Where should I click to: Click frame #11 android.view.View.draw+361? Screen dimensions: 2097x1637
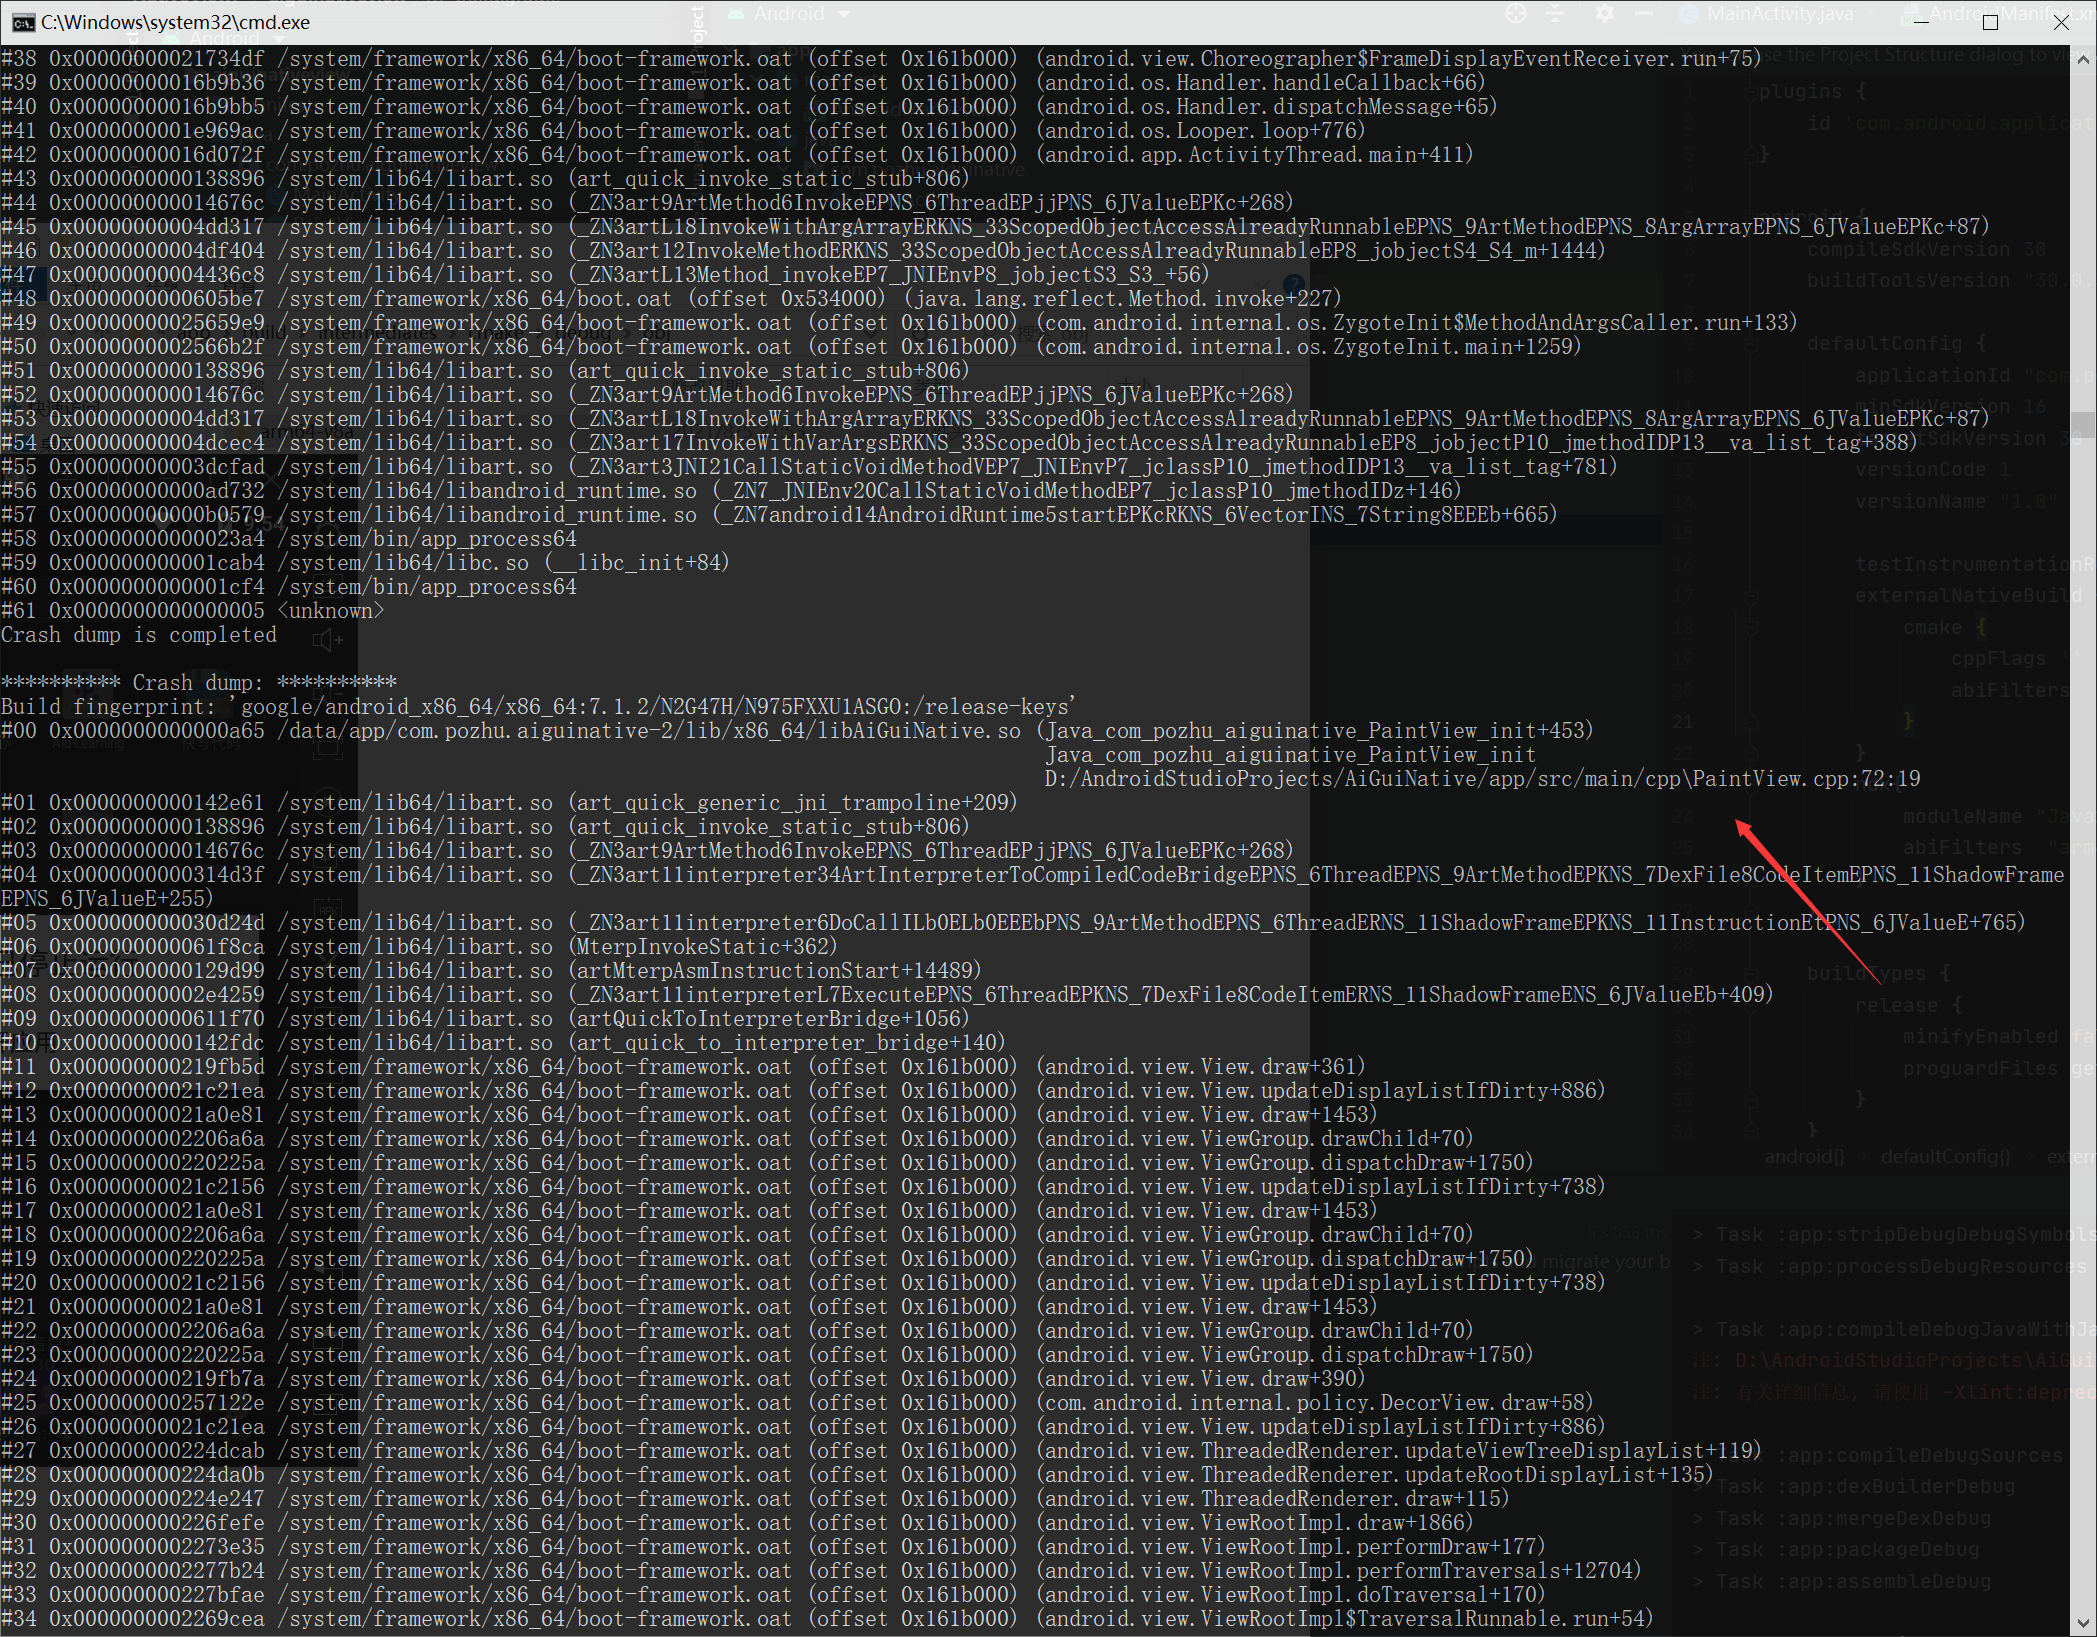[683, 1067]
